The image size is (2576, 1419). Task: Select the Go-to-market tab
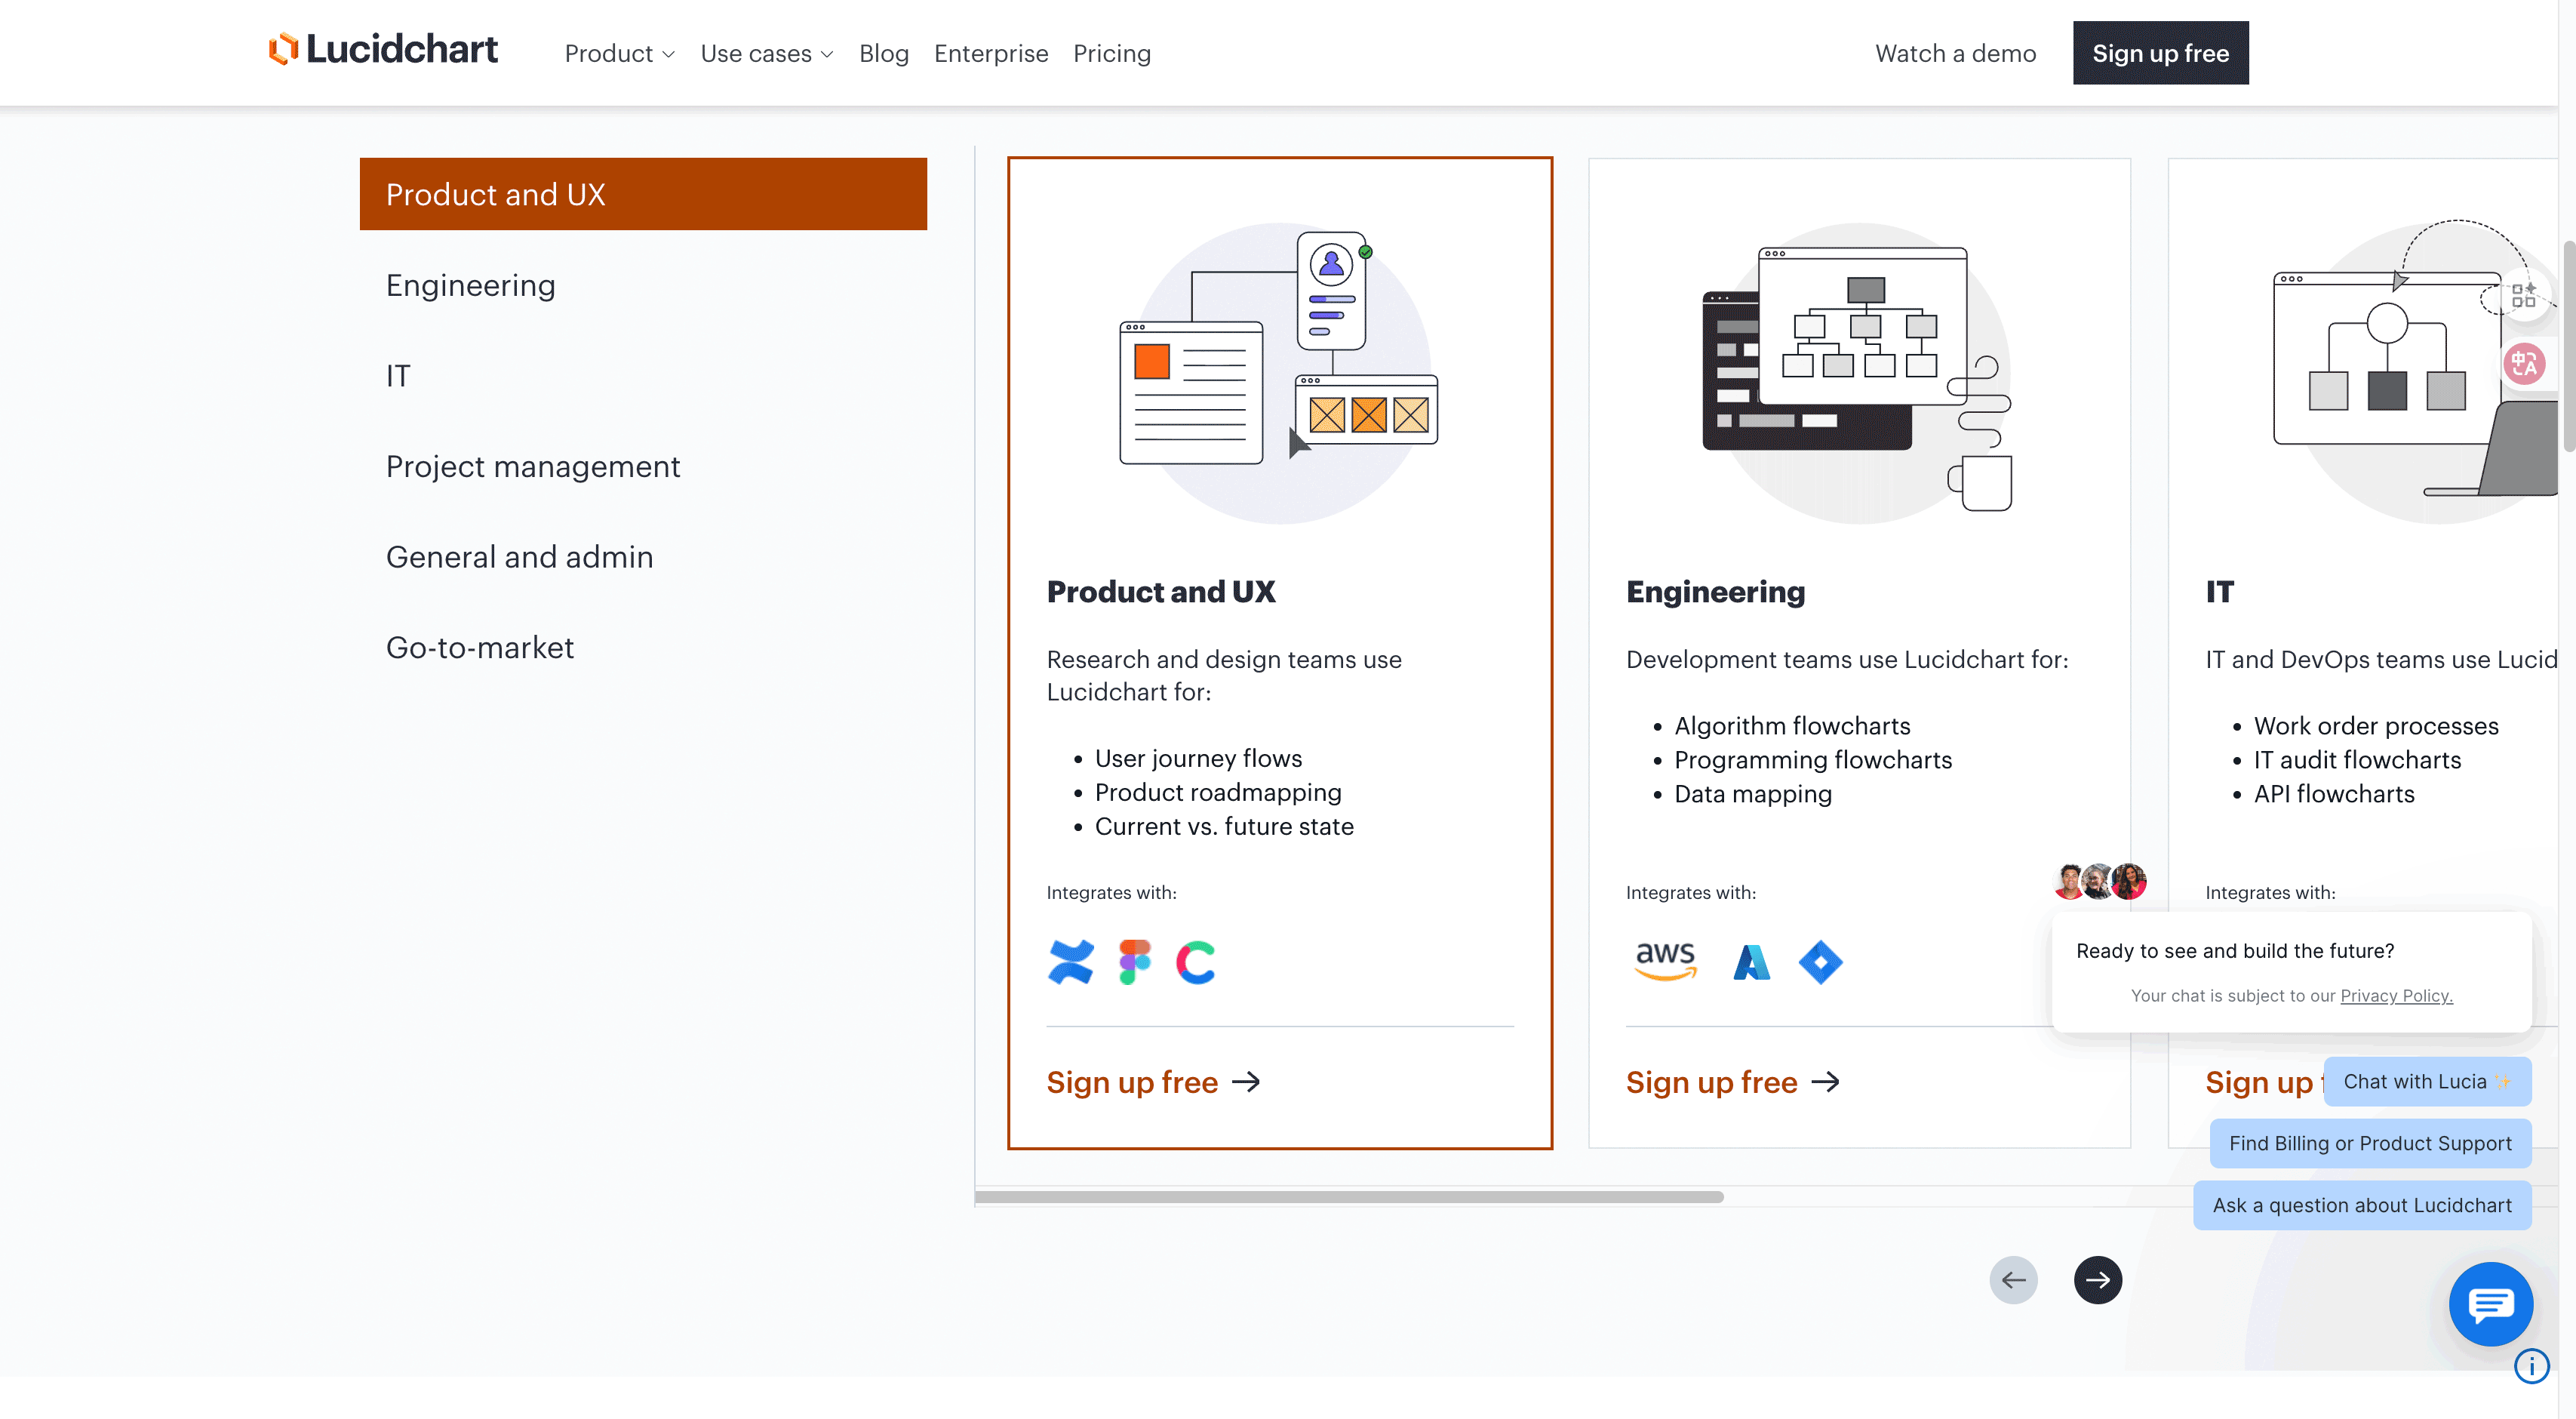click(643, 647)
